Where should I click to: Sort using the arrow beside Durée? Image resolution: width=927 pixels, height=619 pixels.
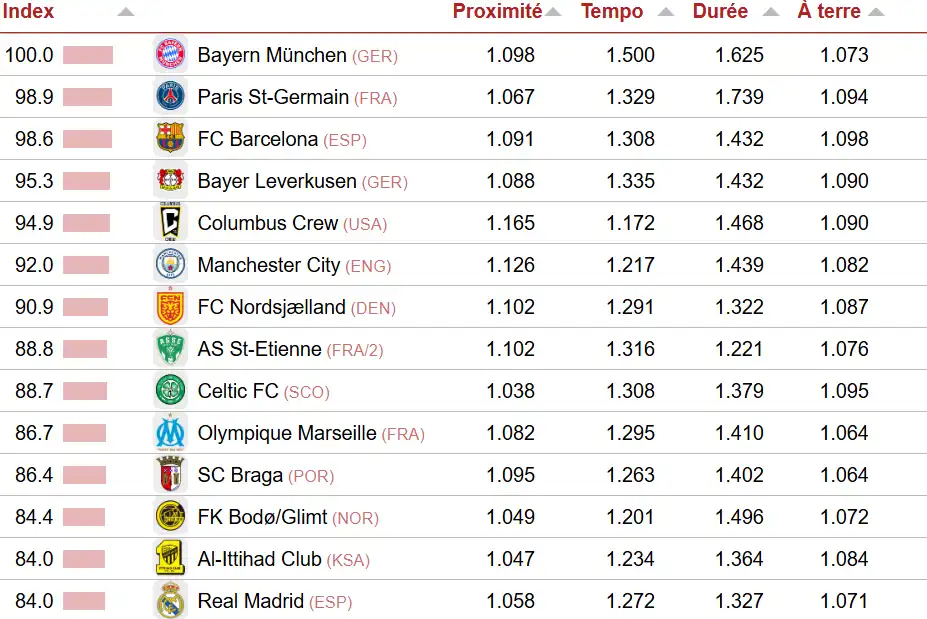pos(770,13)
